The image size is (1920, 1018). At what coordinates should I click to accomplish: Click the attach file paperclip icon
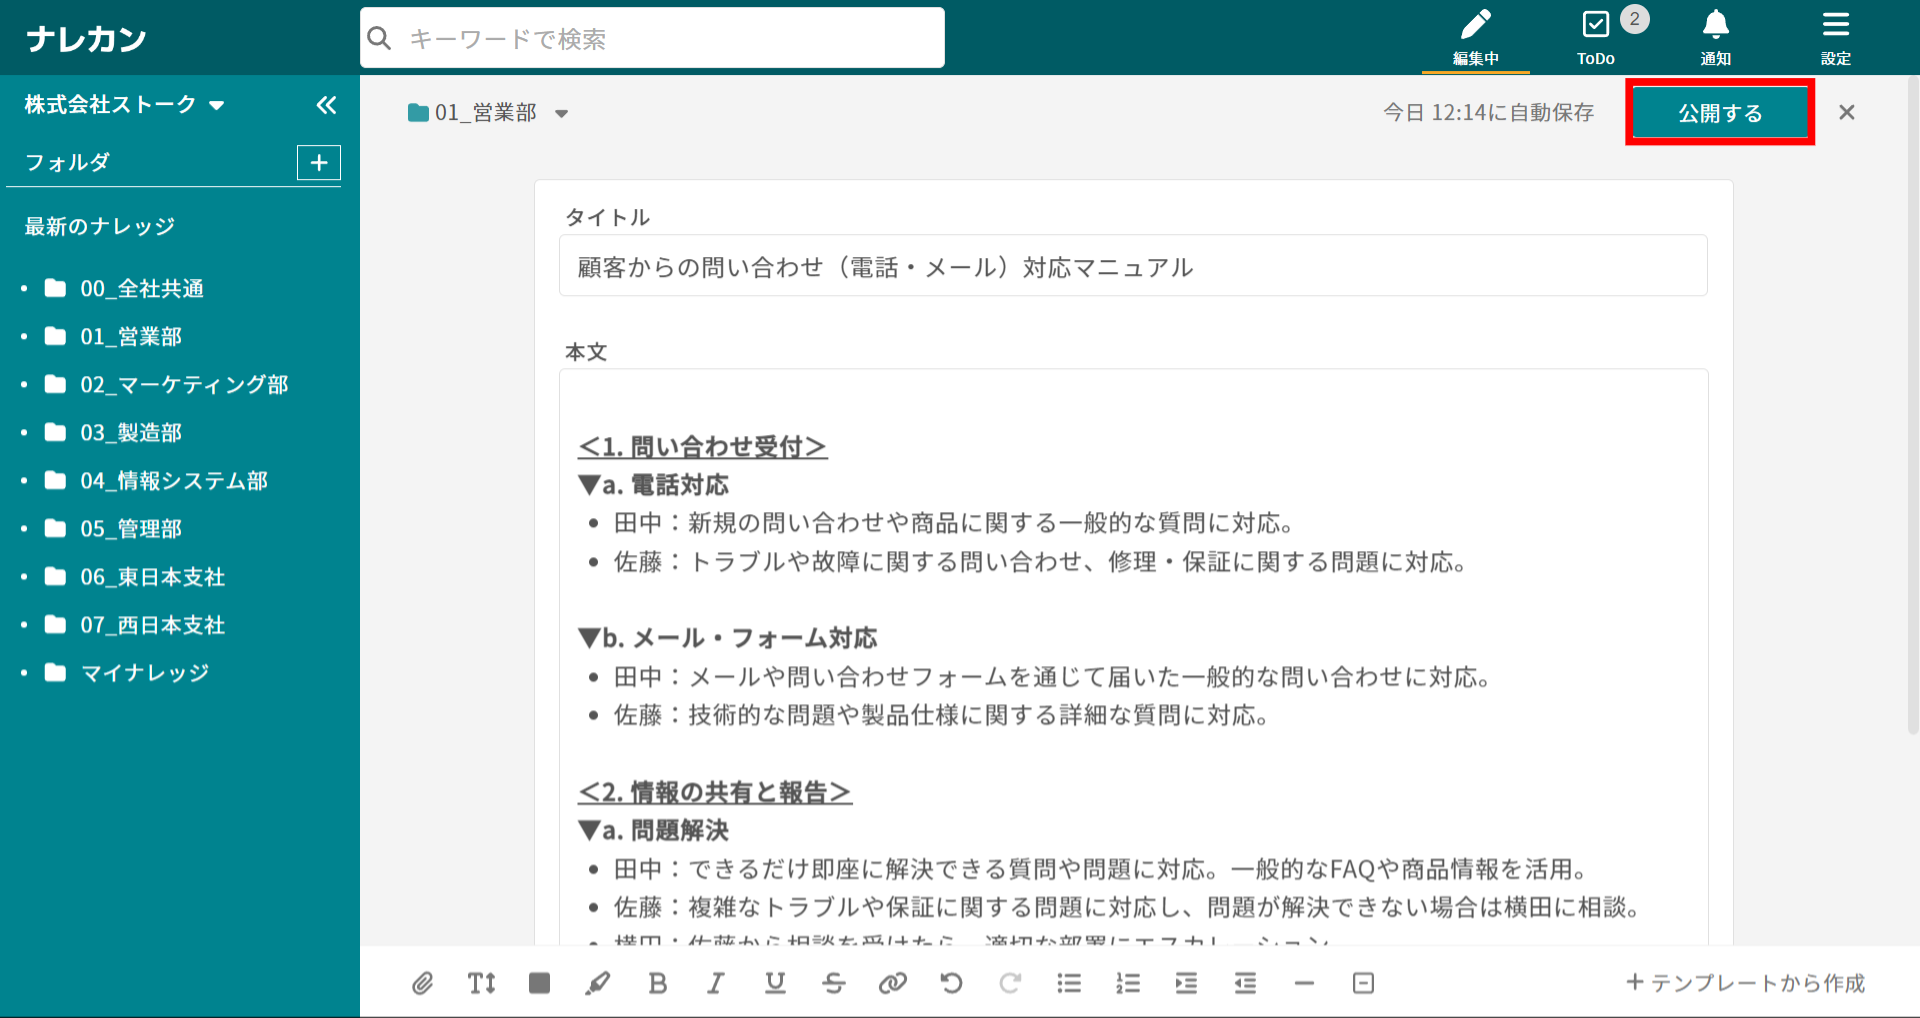click(x=423, y=984)
